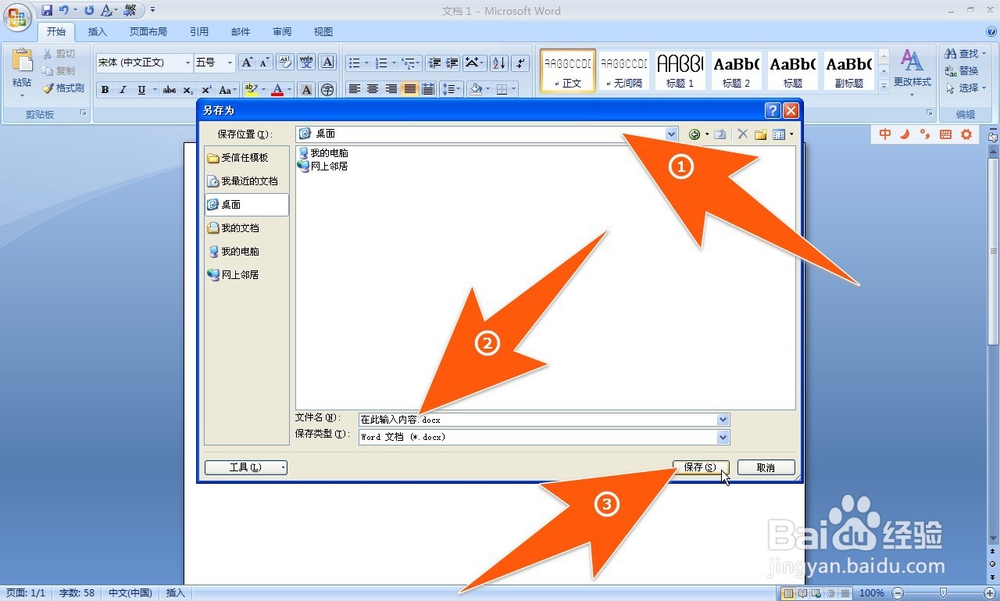The height and width of the screenshot is (601, 1000).
Task: Click the 文件名 file name input field
Action: pyautogui.click(x=538, y=420)
